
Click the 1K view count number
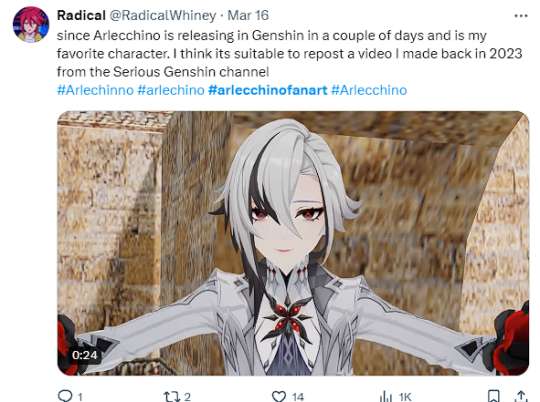[x=405, y=397]
